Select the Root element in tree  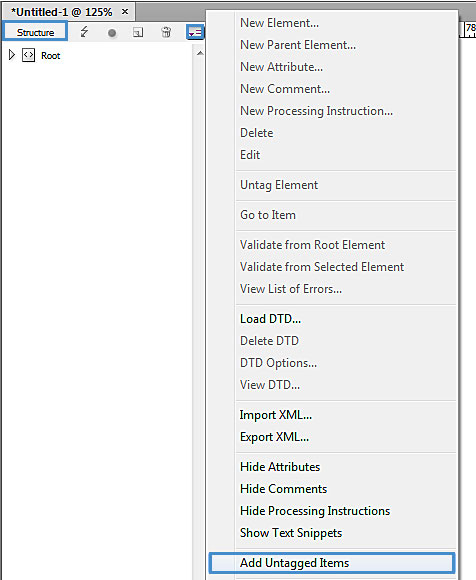coord(50,56)
